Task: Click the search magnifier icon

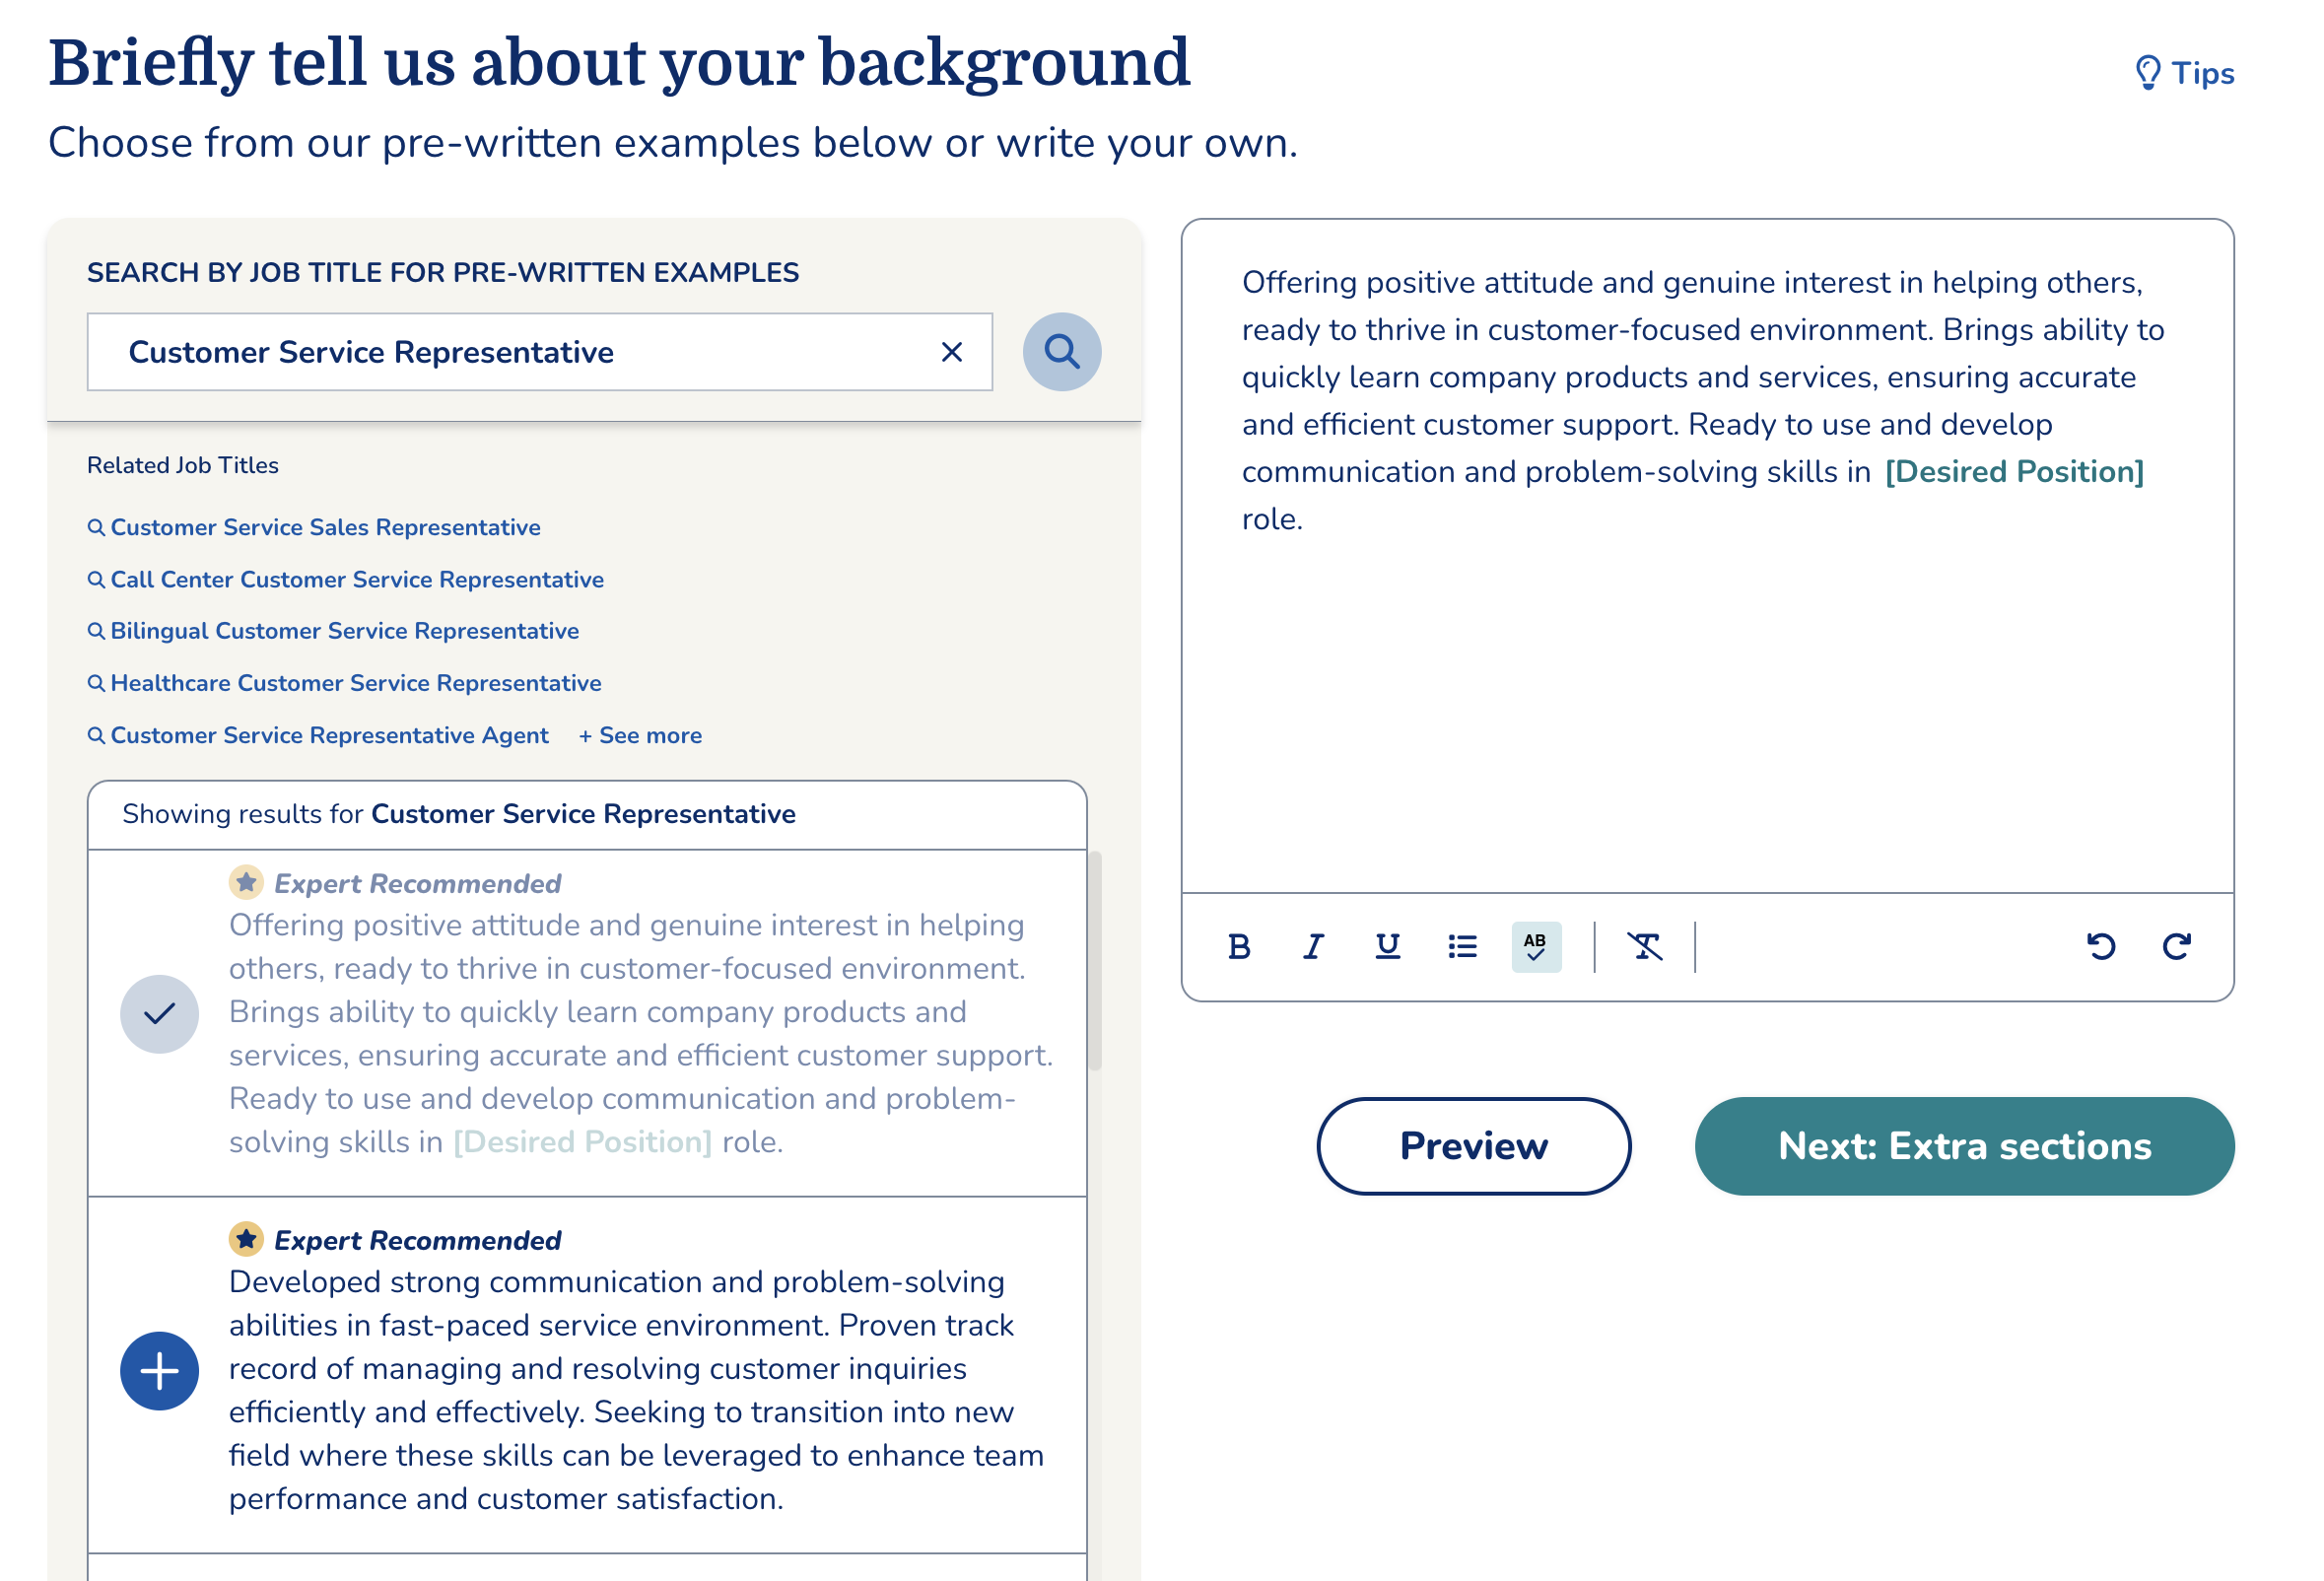Action: (1059, 351)
